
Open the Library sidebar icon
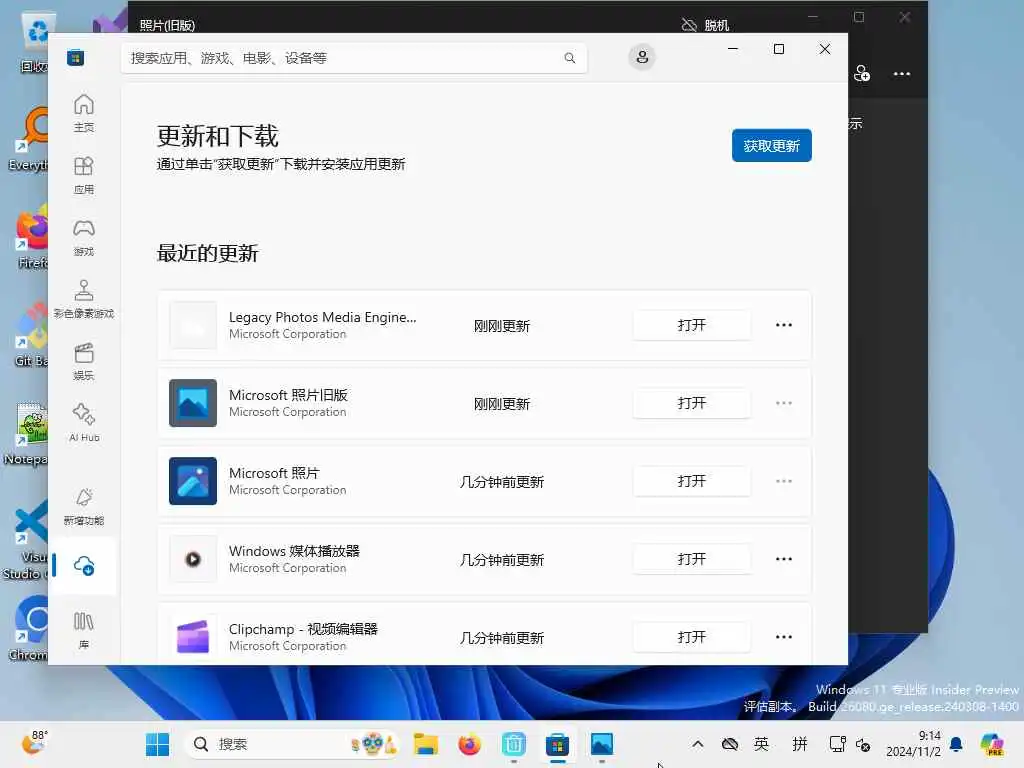pos(84,630)
